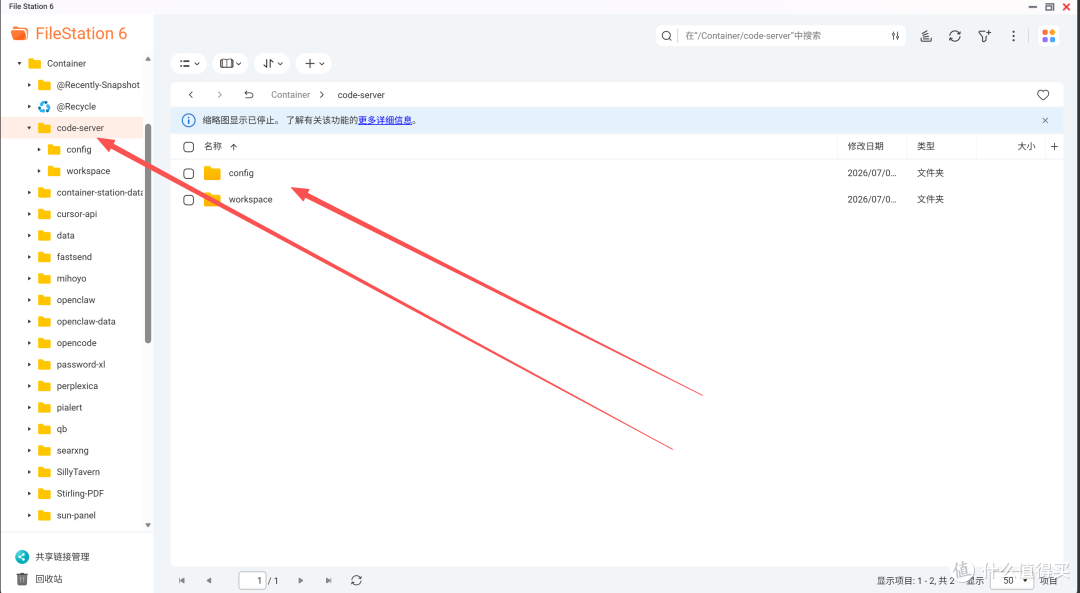1080x593 pixels.
Task: Dismiss the thumbnail info banner
Action: tap(1045, 121)
